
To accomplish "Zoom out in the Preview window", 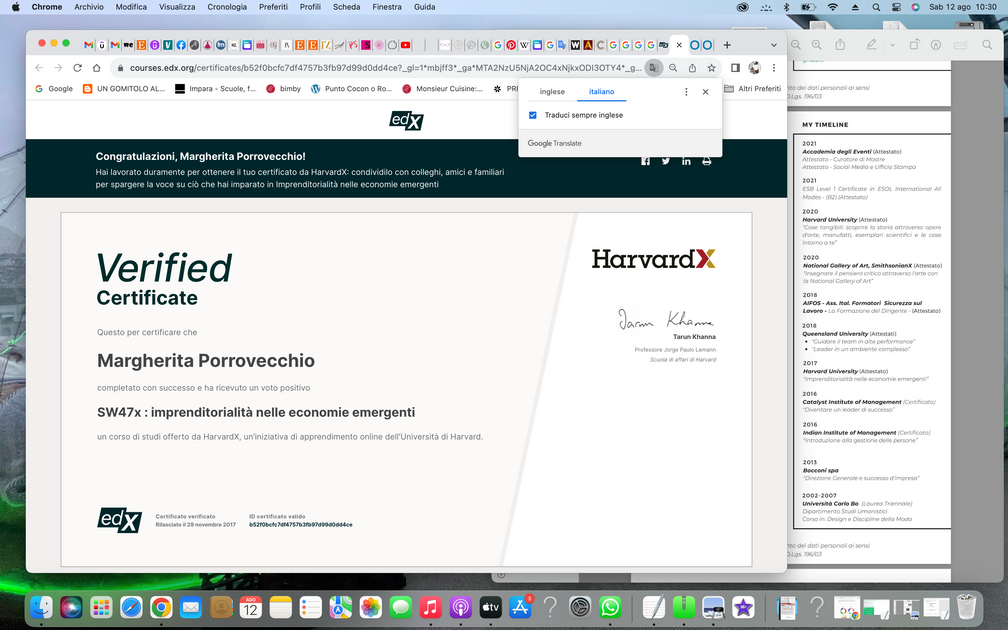I will coord(796,45).
